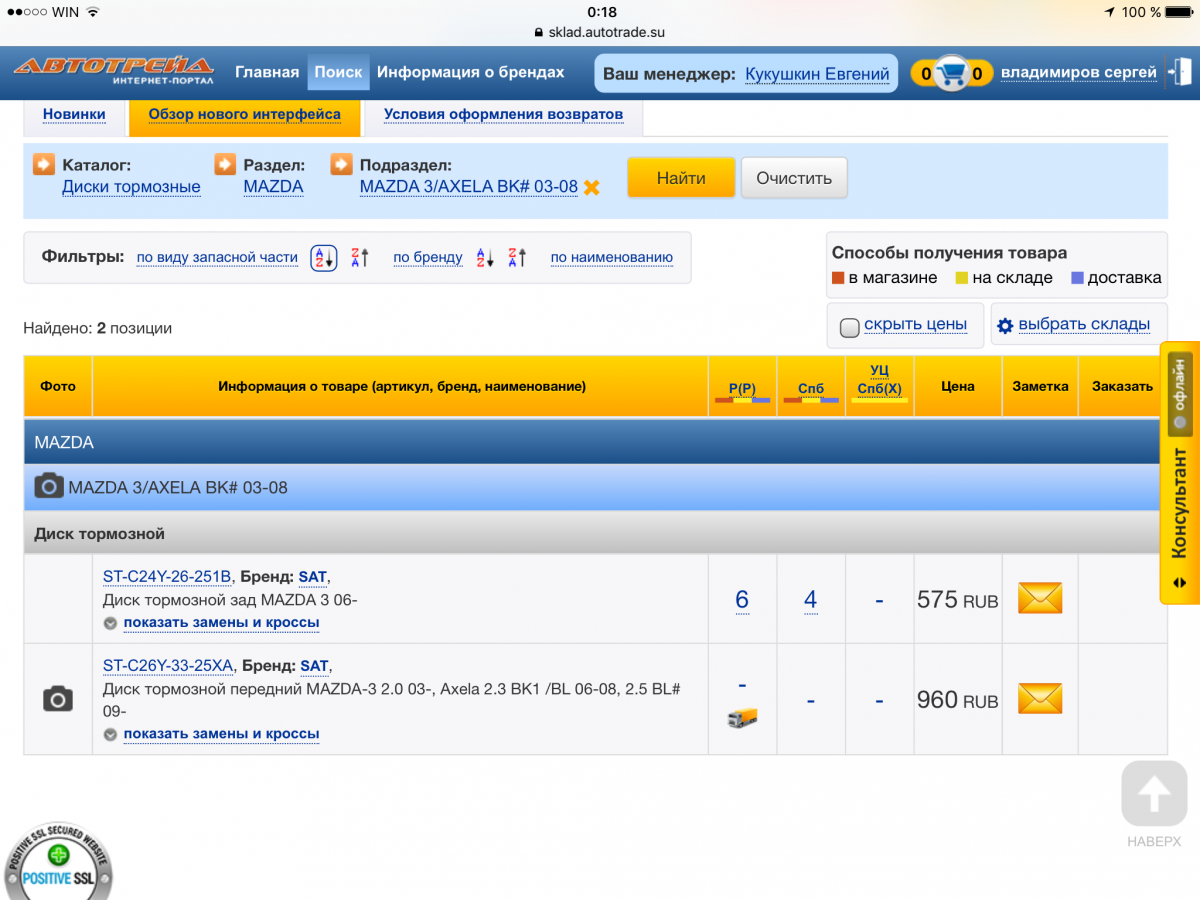Switch to 'Условия оформления возвратов' tab
1200x900 pixels.
503,114
